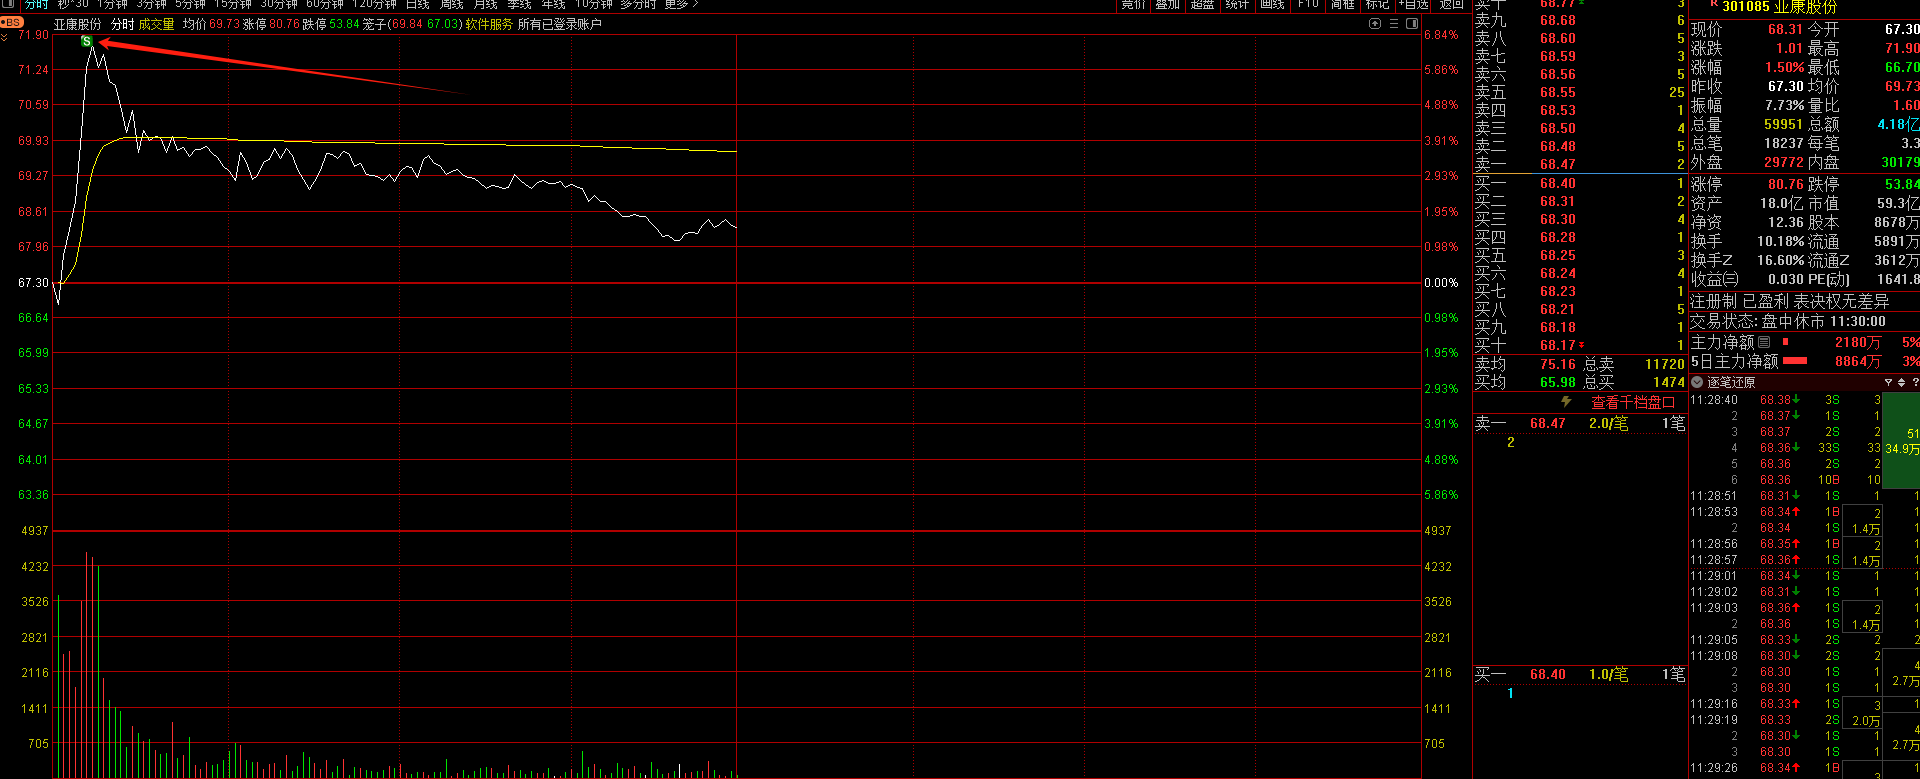
Task: Switch to 60分钟 chart tab
Action: 325,5
